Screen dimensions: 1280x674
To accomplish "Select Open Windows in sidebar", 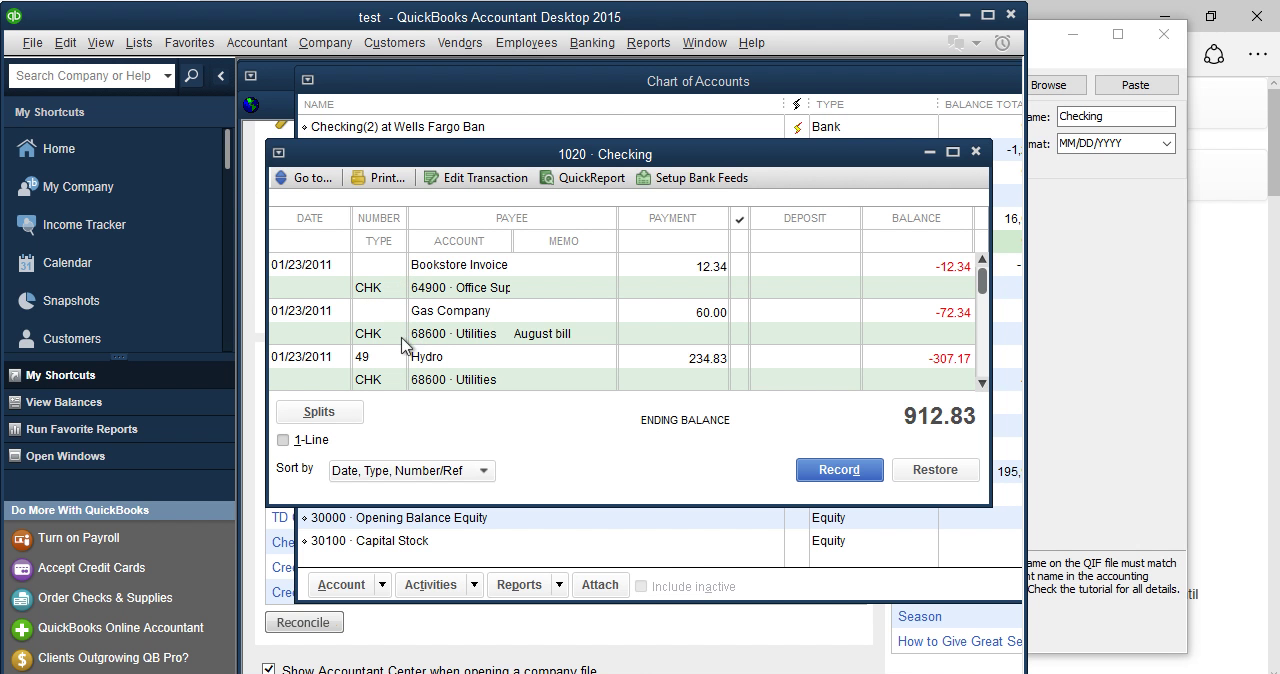I will [65, 456].
